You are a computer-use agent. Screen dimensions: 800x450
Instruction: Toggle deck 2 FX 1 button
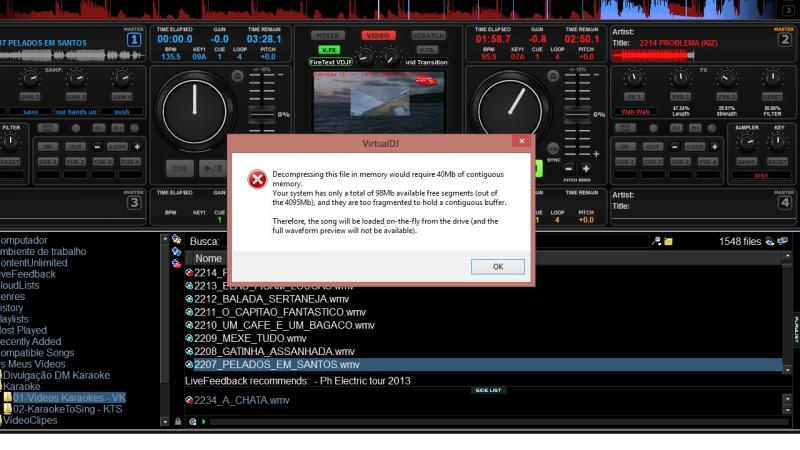click(634, 96)
